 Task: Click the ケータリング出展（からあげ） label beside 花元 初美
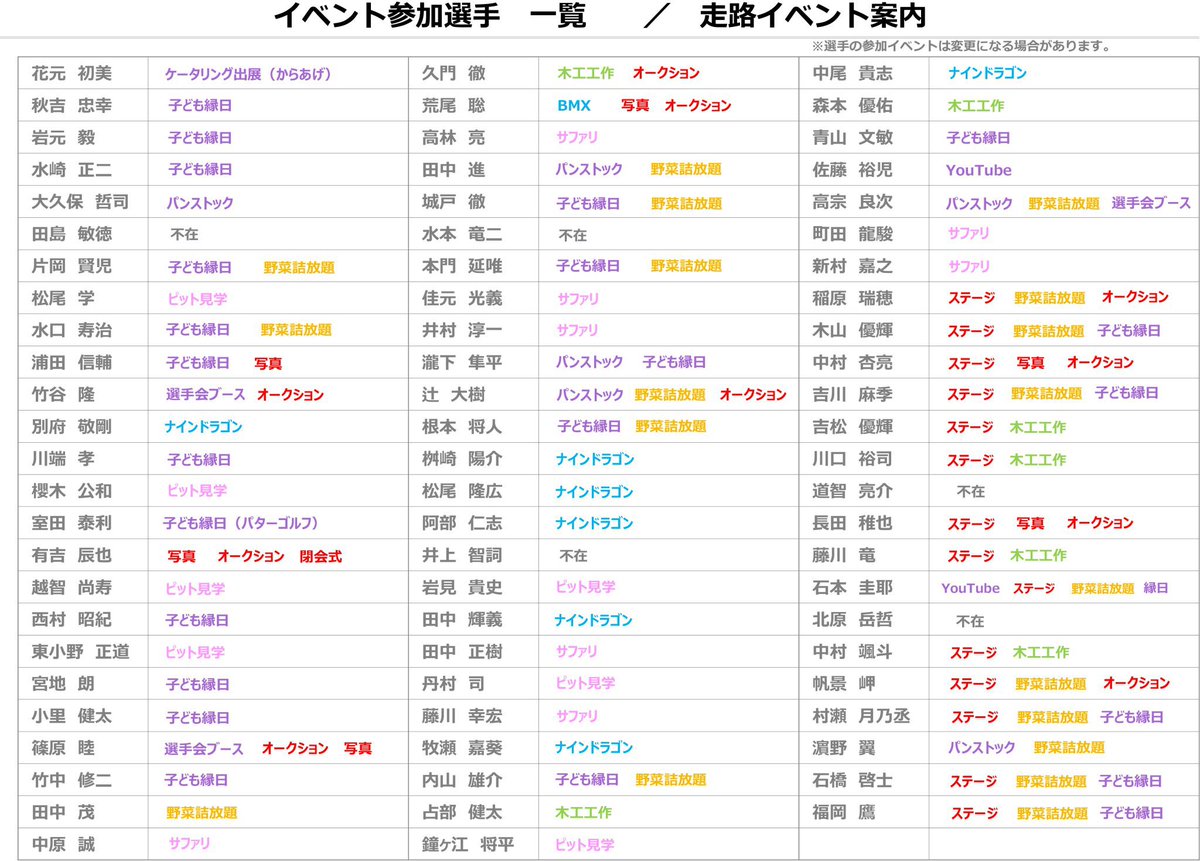(248, 74)
